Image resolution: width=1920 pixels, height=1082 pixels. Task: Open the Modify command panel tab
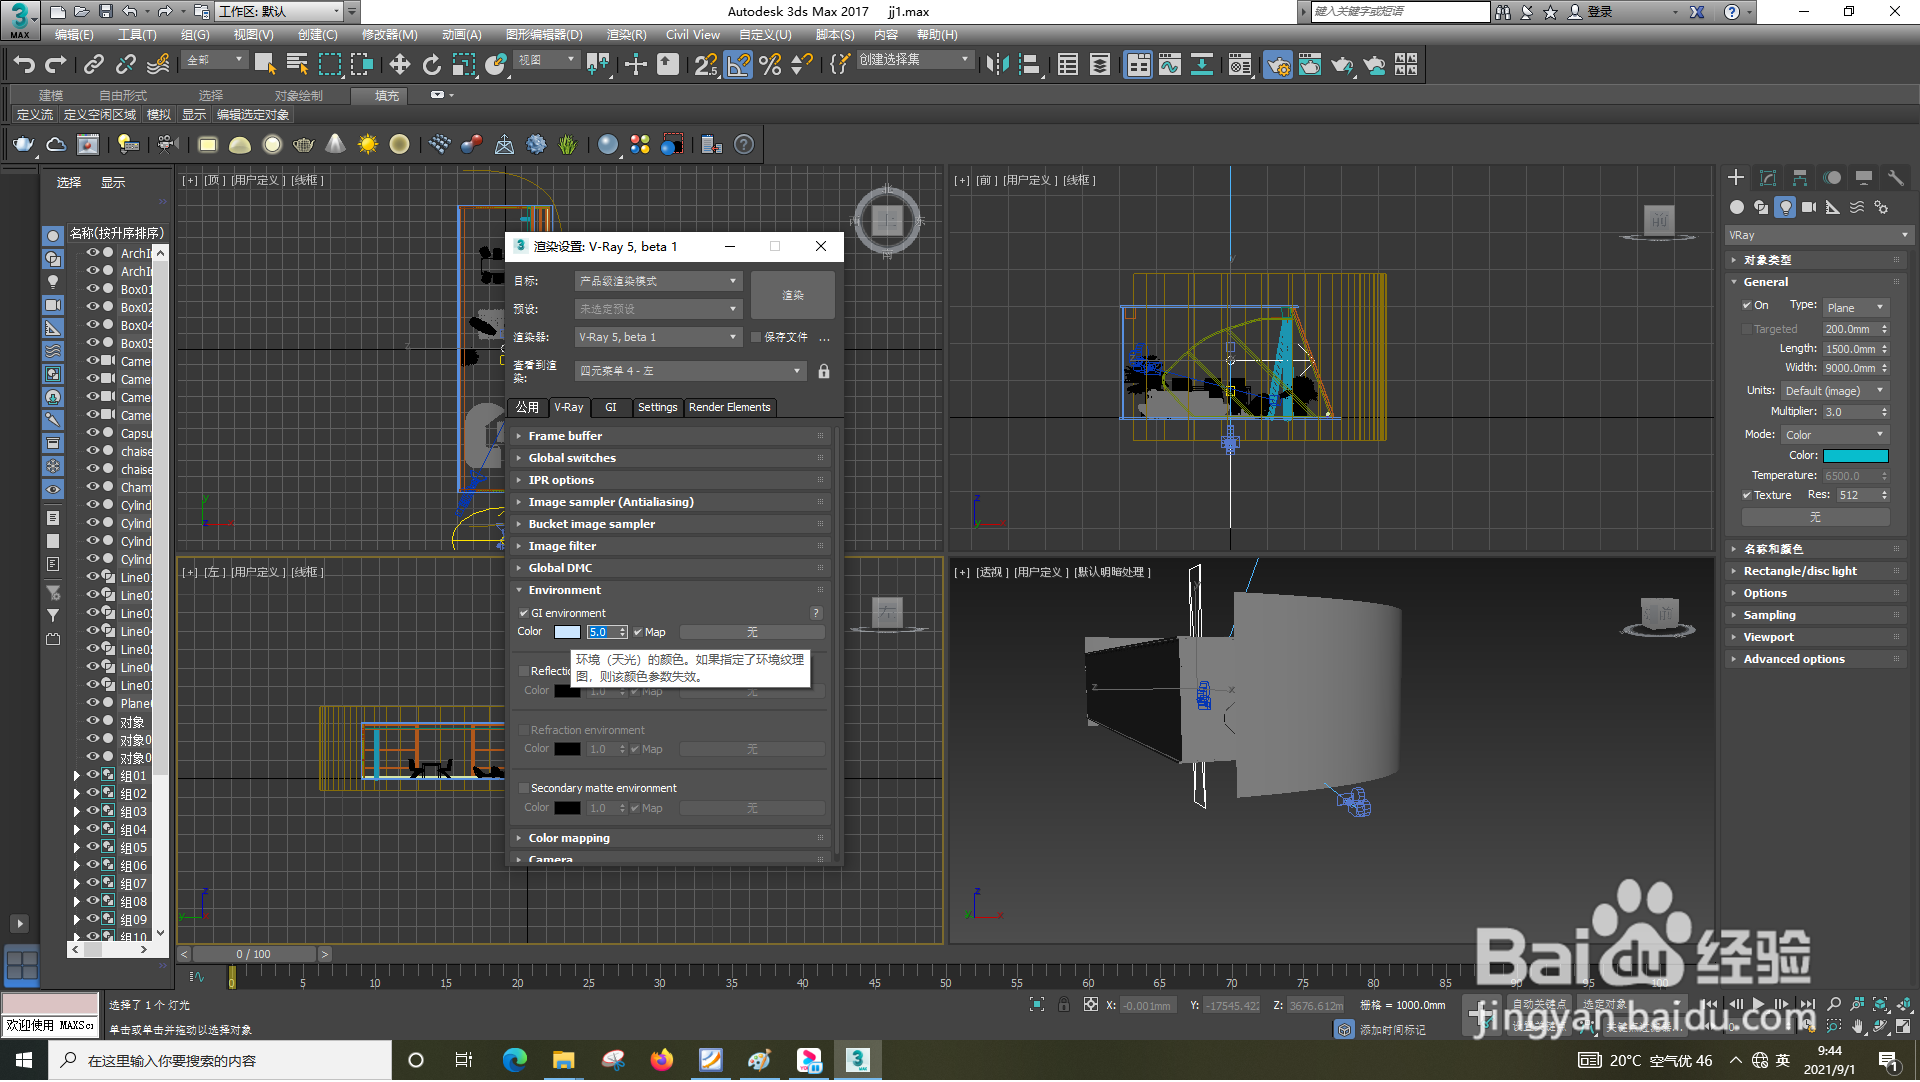coord(1768,177)
